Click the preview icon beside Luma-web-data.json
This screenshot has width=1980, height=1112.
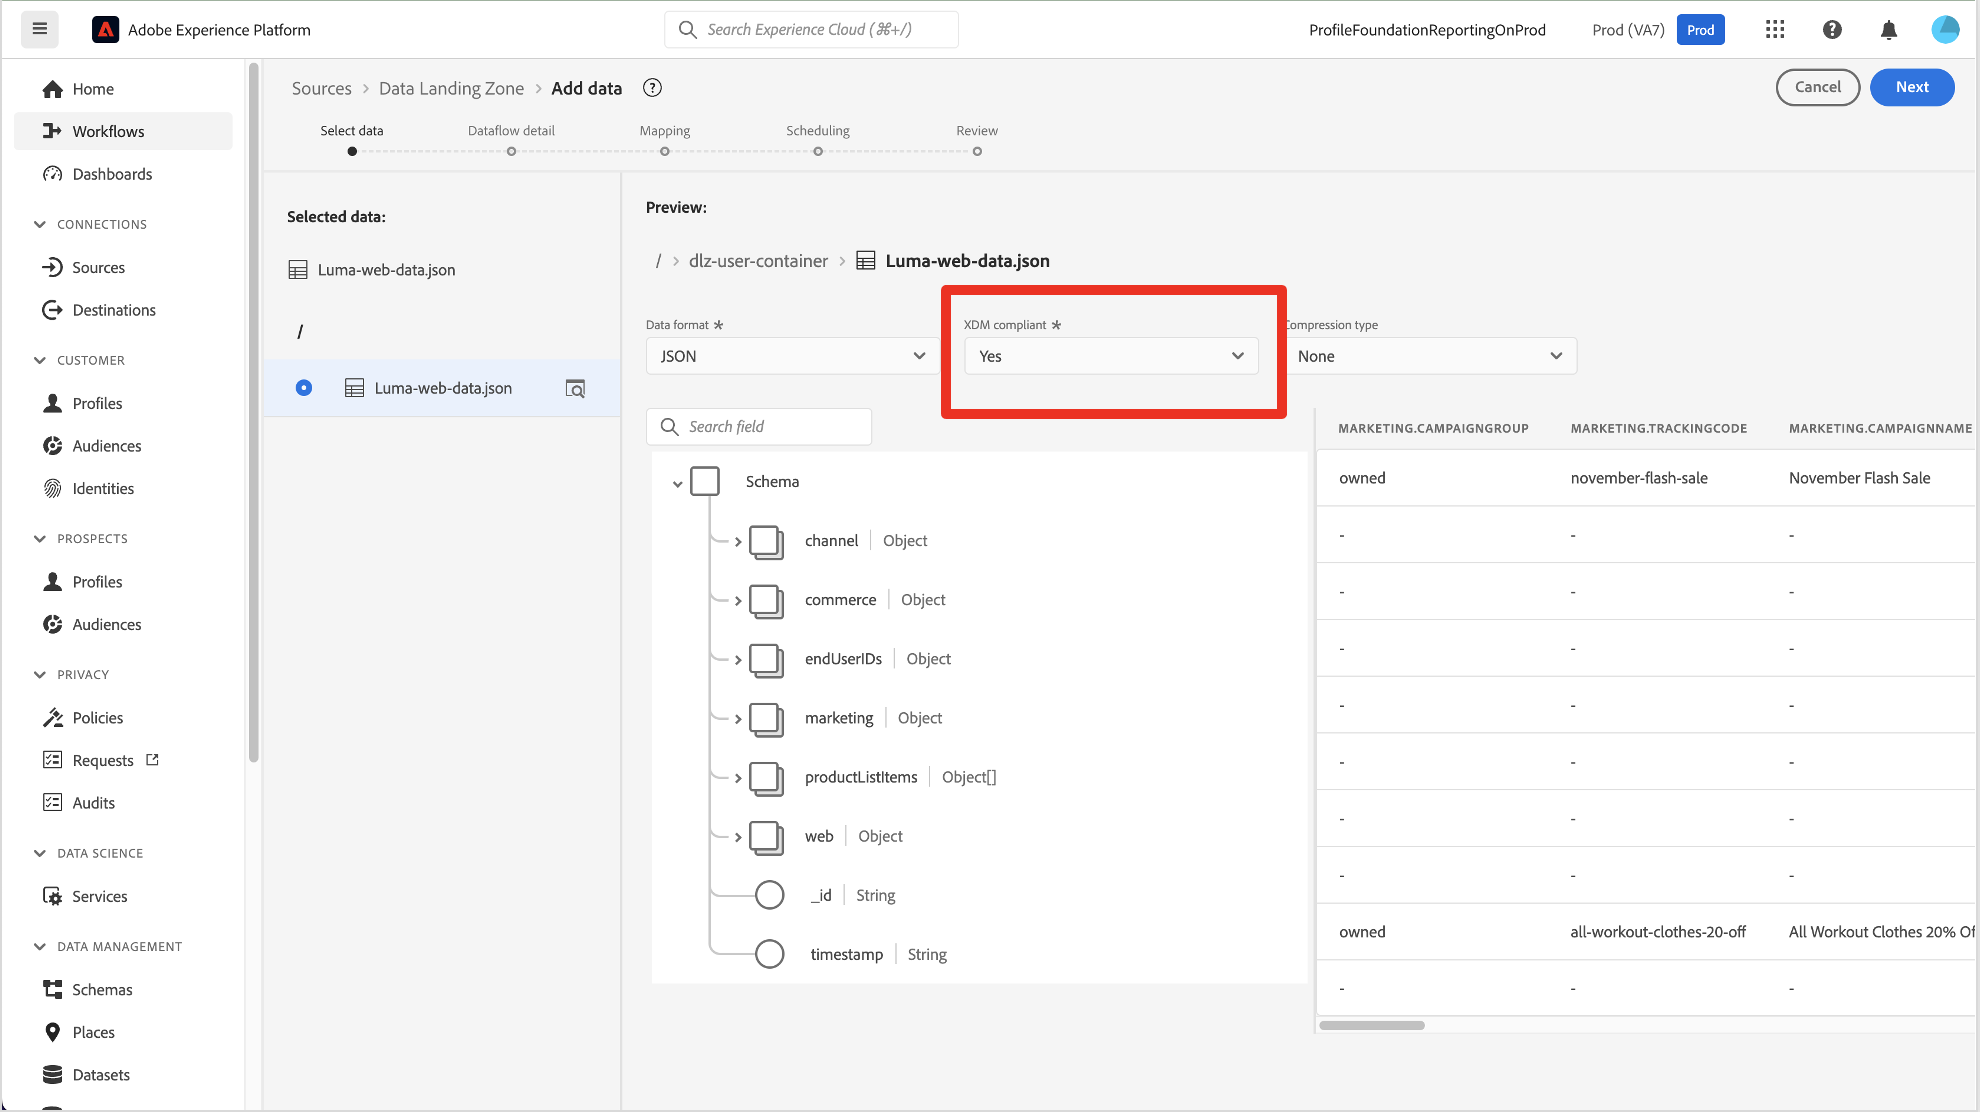[x=575, y=388]
